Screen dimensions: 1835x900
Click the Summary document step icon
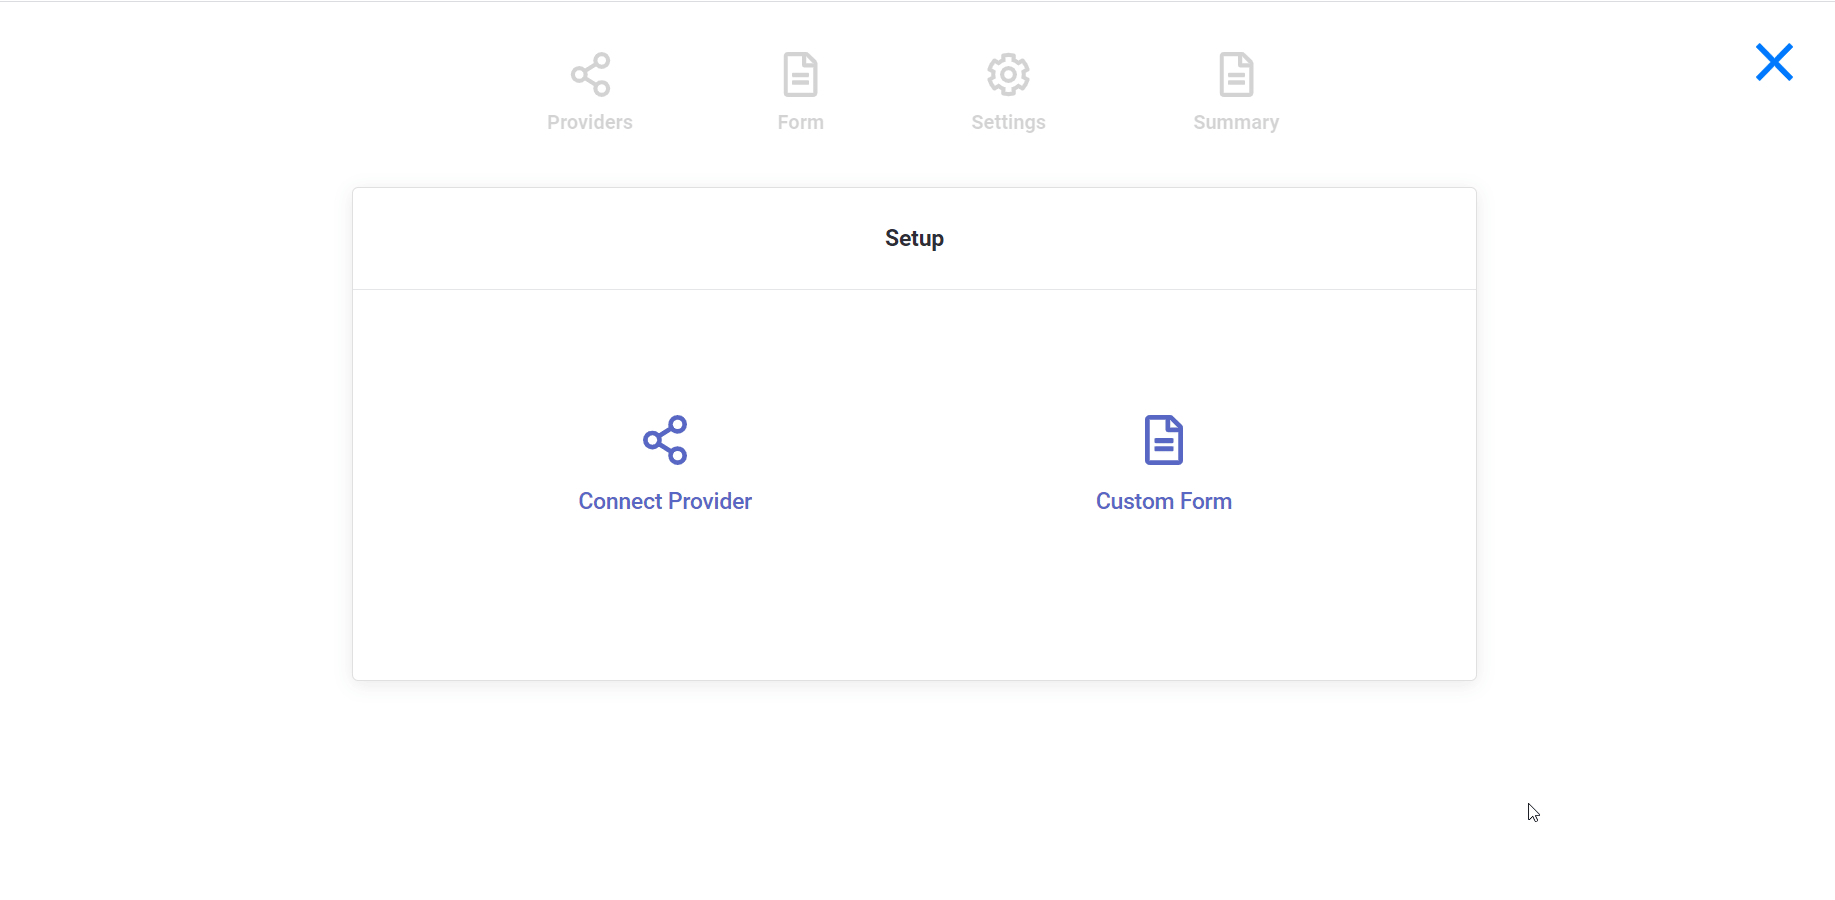[x=1236, y=73]
